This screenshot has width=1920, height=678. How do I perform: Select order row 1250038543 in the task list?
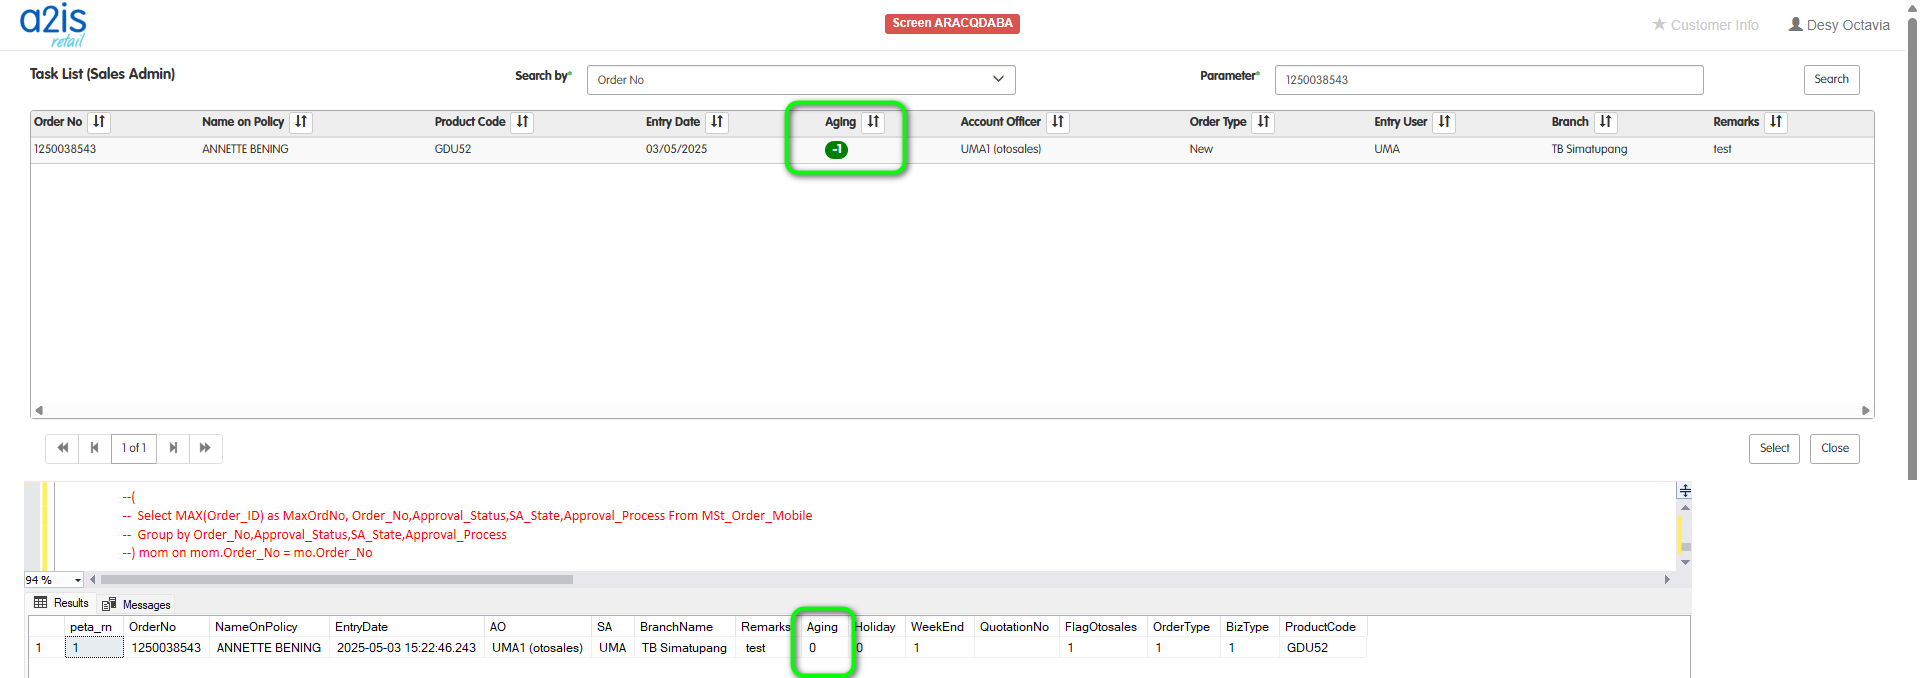pos(952,150)
